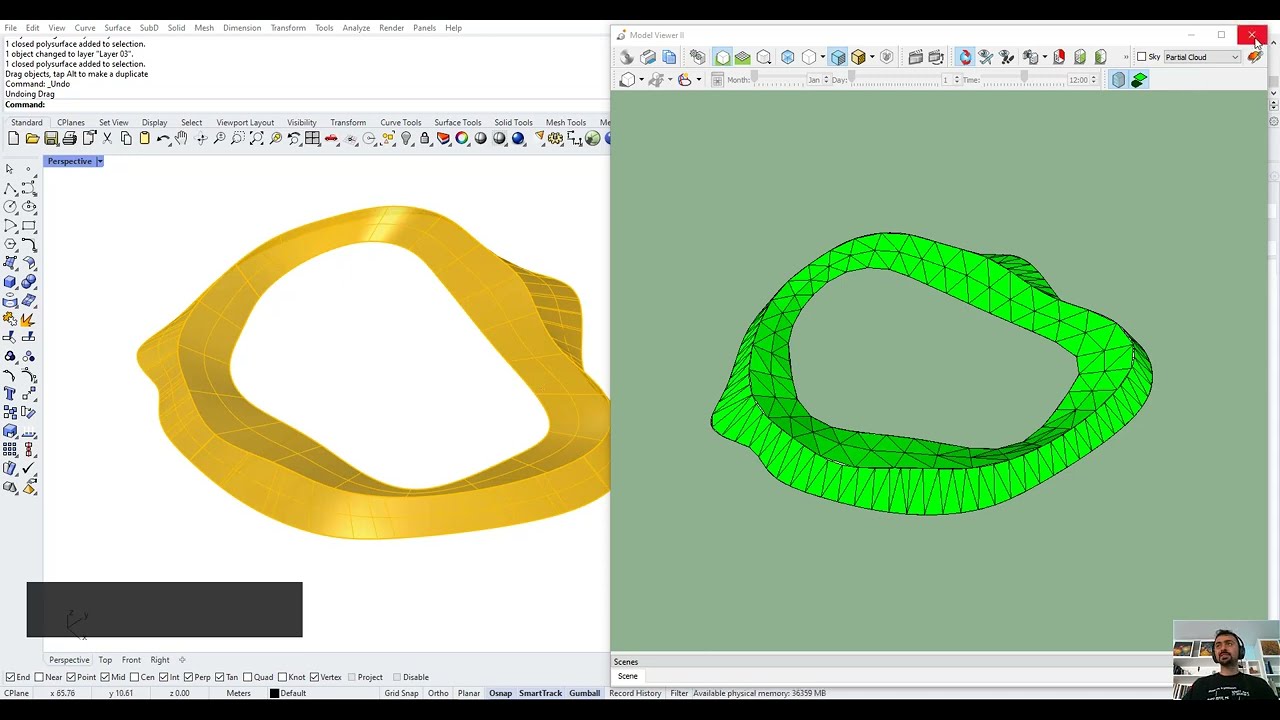Image resolution: width=1280 pixels, height=720 pixels.
Task: Click the Print icon in Standard toolbar
Action: pyautogui.click(x=70, y=138)
